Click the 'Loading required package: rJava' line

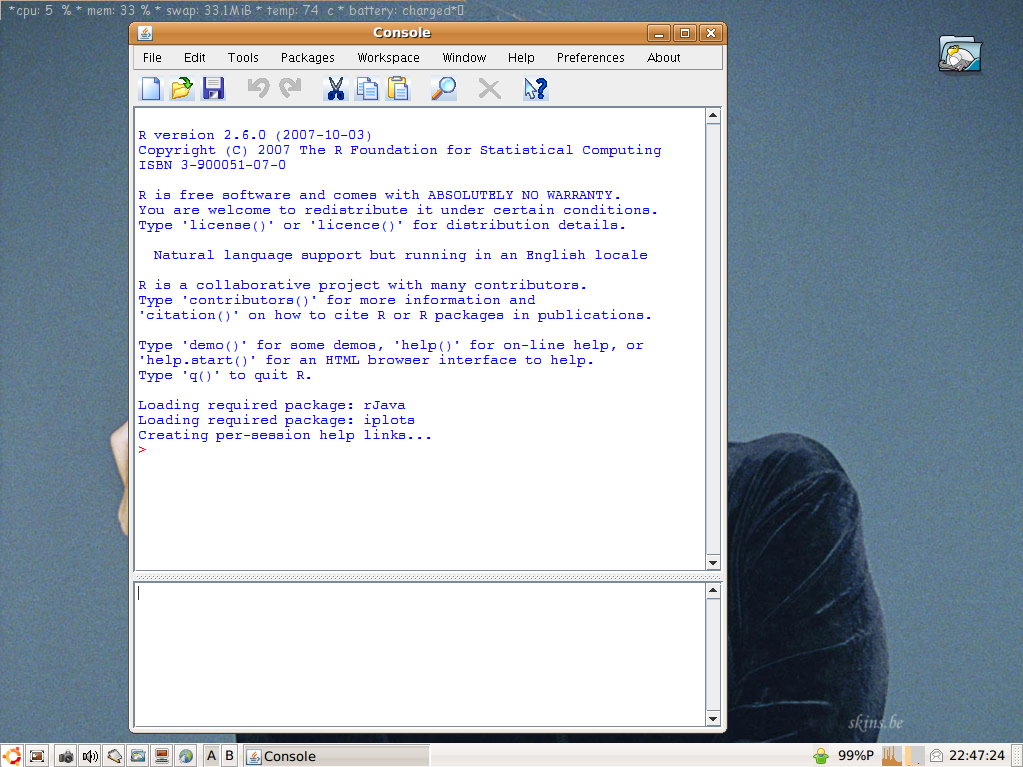[271, 405]
